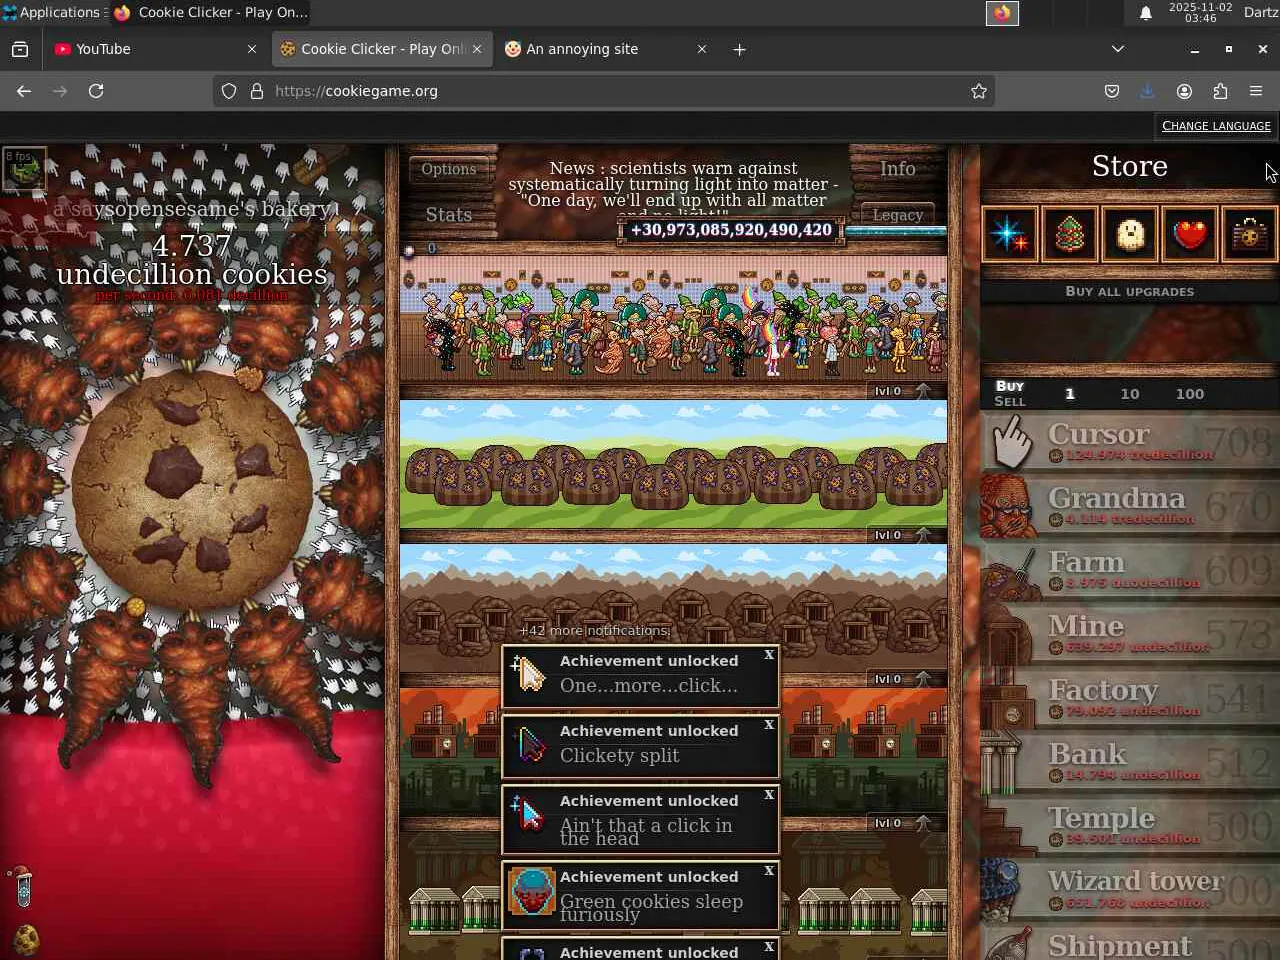Buy the blue sparkle upgrade in Store
Image resolution: width=1280 pixels, height=960 pixels.
(x=1010, y=234)
